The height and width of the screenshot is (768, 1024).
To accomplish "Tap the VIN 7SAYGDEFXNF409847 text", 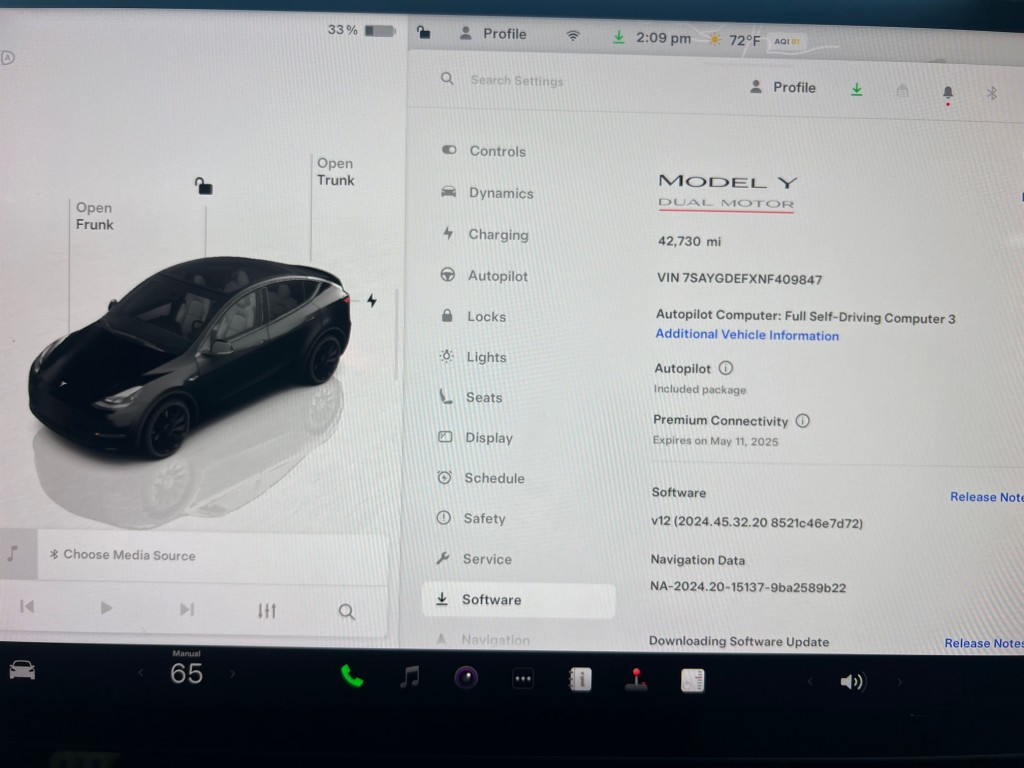I will click(x=739, y=279).
